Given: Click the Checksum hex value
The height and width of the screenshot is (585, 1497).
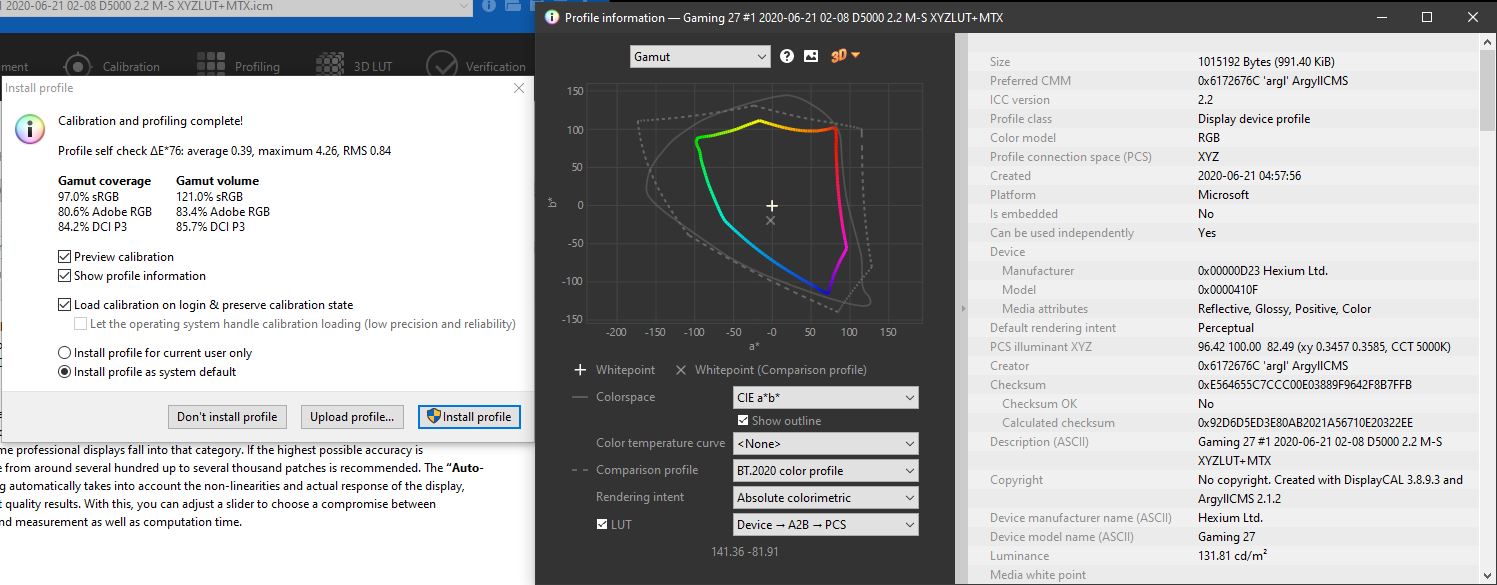Looking at the screenshot, I should [1304, 385].
